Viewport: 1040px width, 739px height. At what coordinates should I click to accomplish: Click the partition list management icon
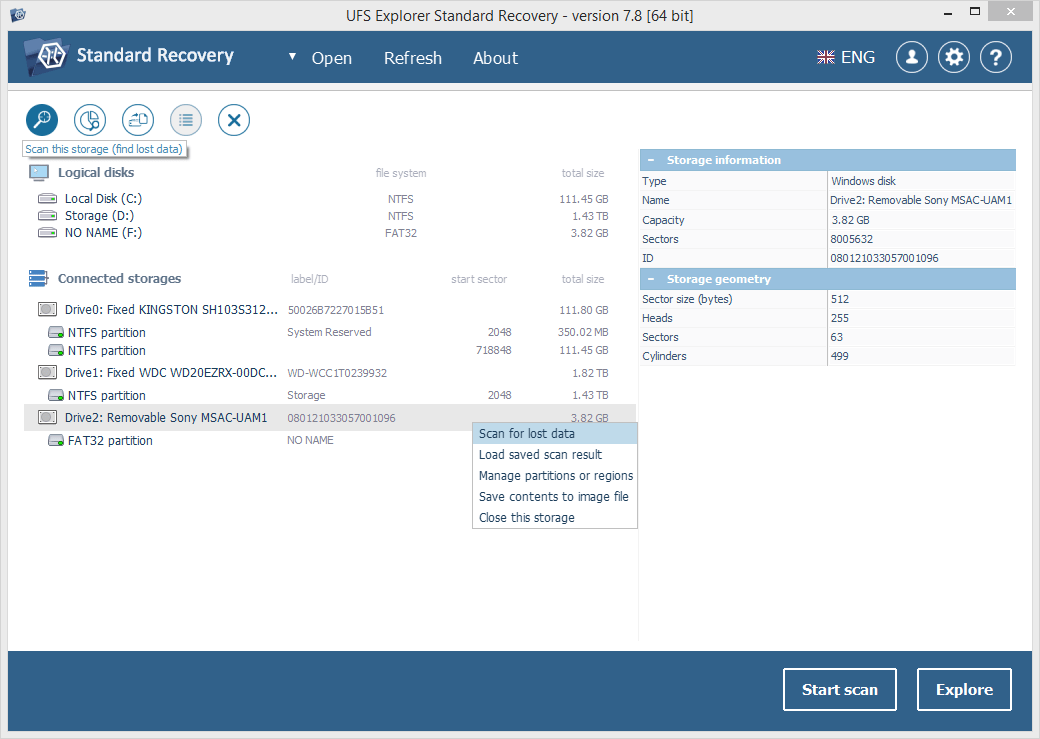tap(185, 120)
